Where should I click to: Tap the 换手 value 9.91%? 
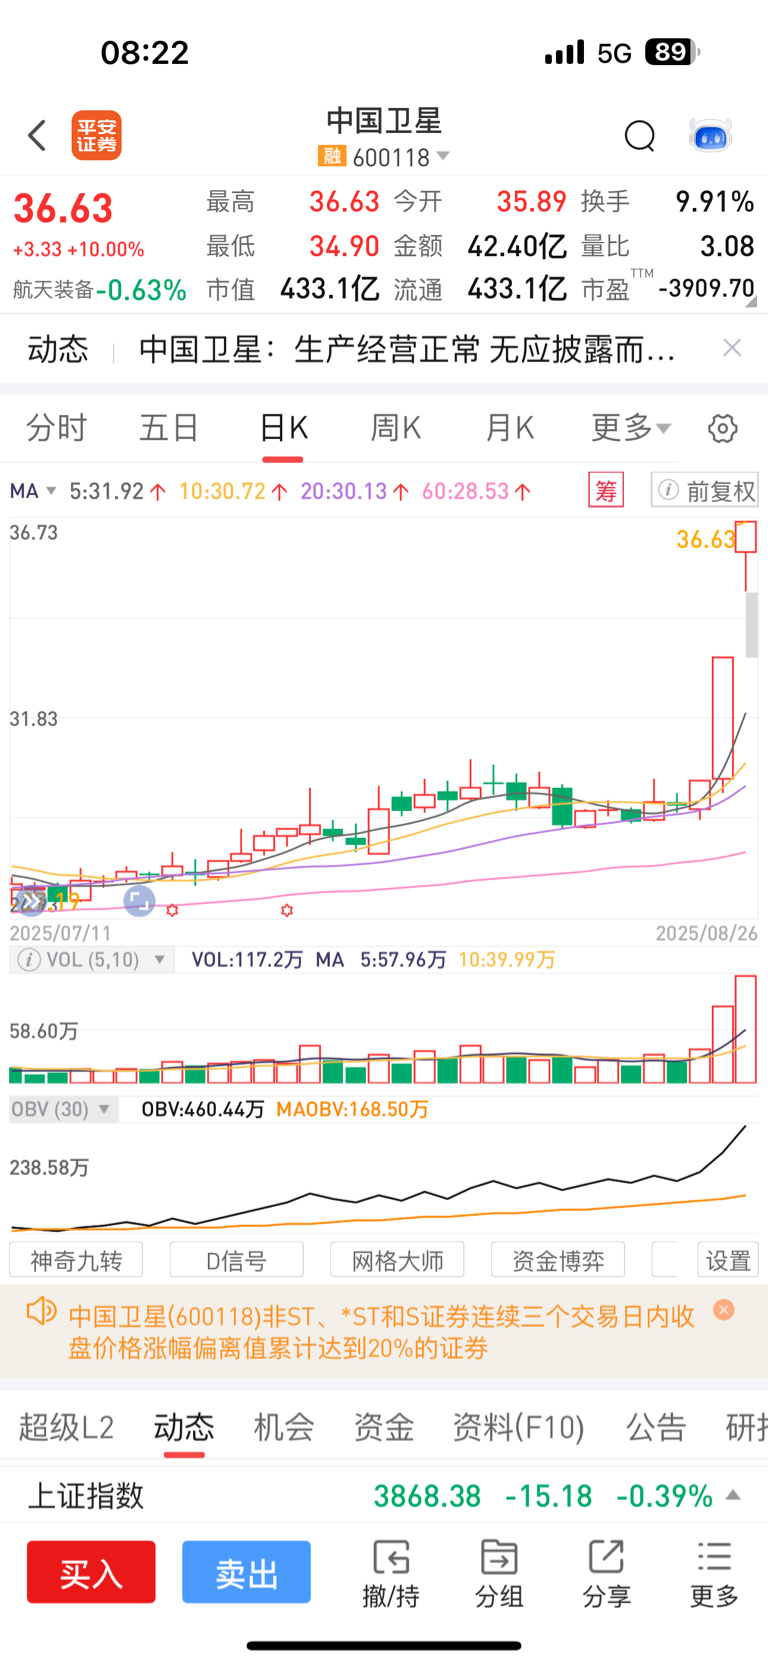(715, 201)
